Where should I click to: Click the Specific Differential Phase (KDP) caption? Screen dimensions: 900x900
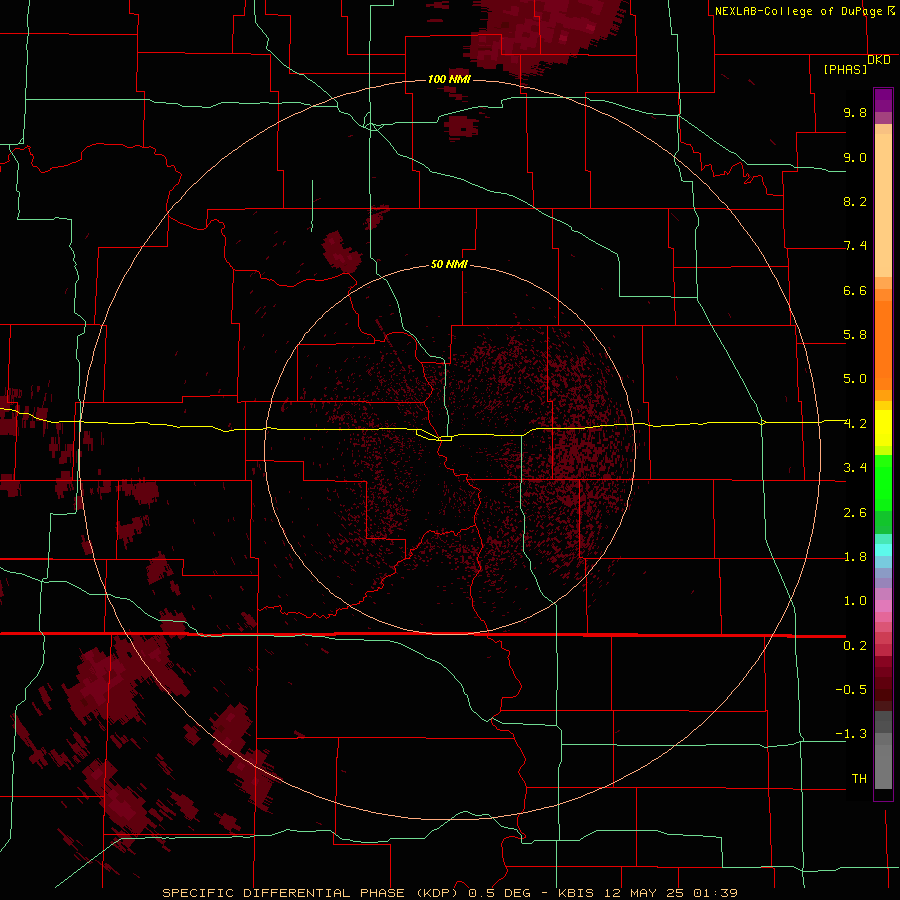312,893
